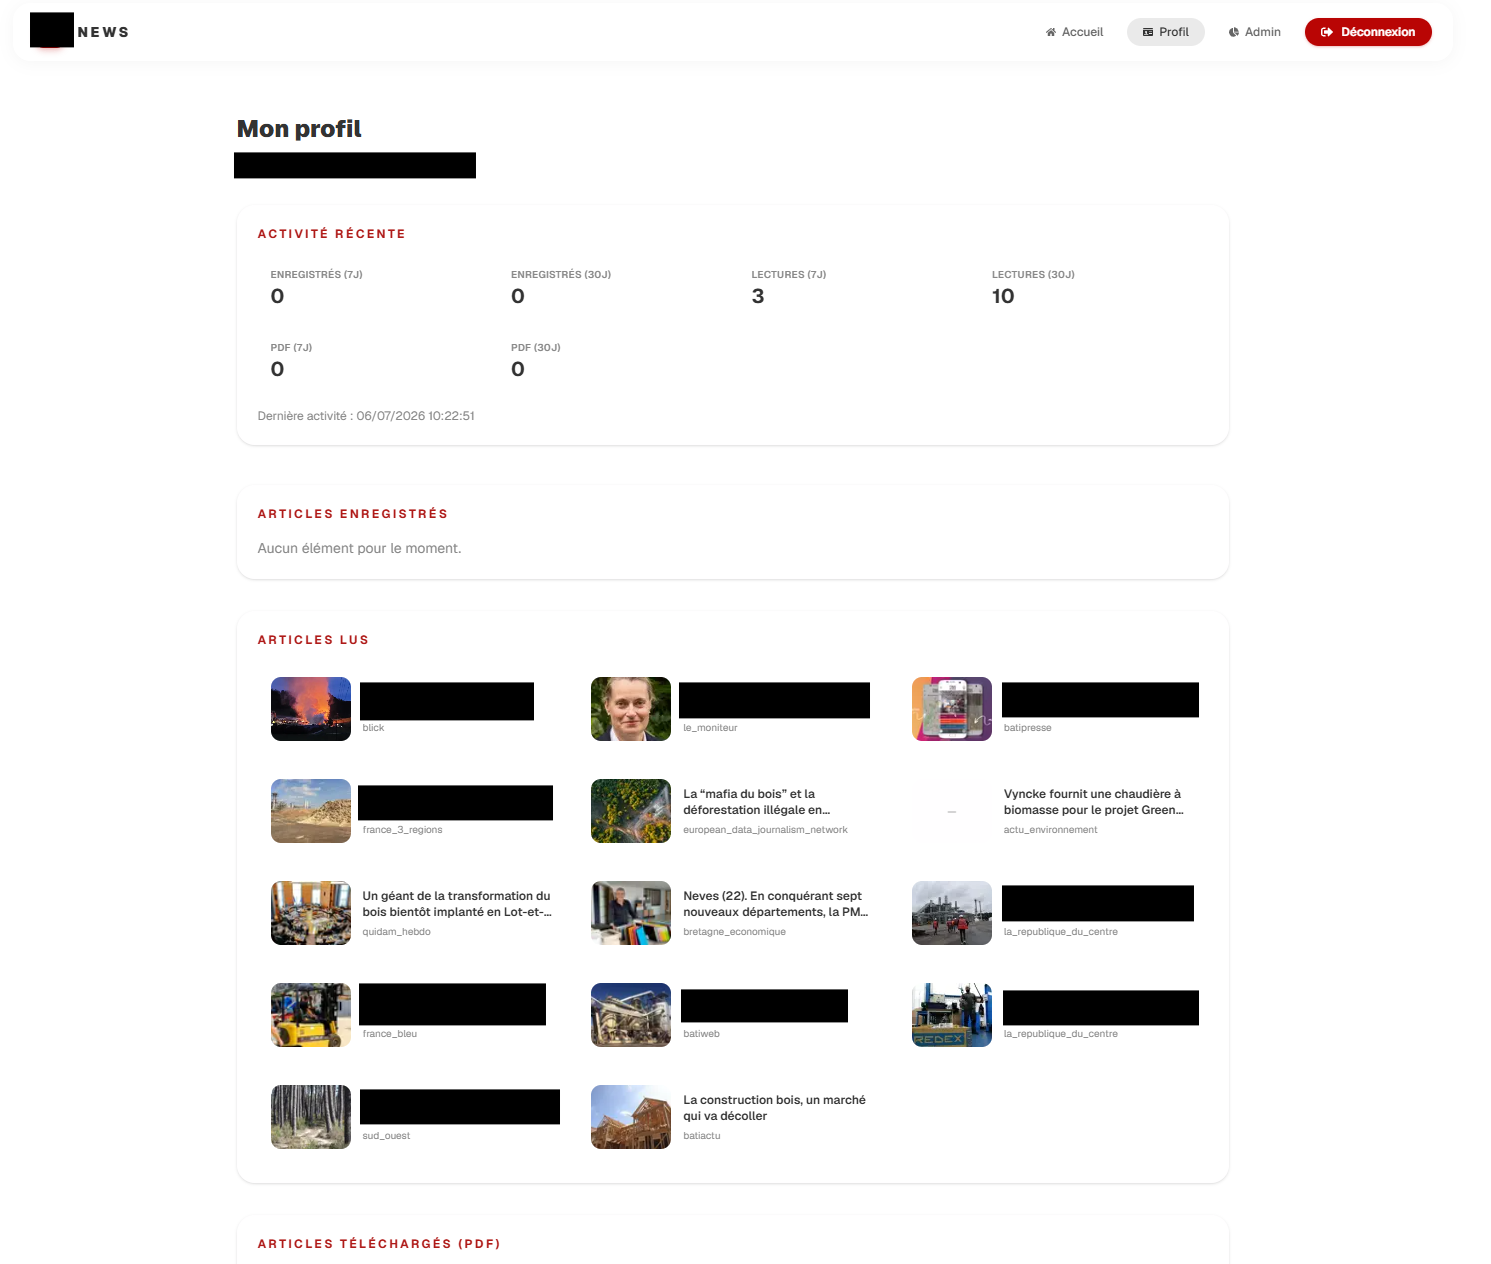Click the "actu_environnement" source label

pyautogui.click(x=1050, y=830)
